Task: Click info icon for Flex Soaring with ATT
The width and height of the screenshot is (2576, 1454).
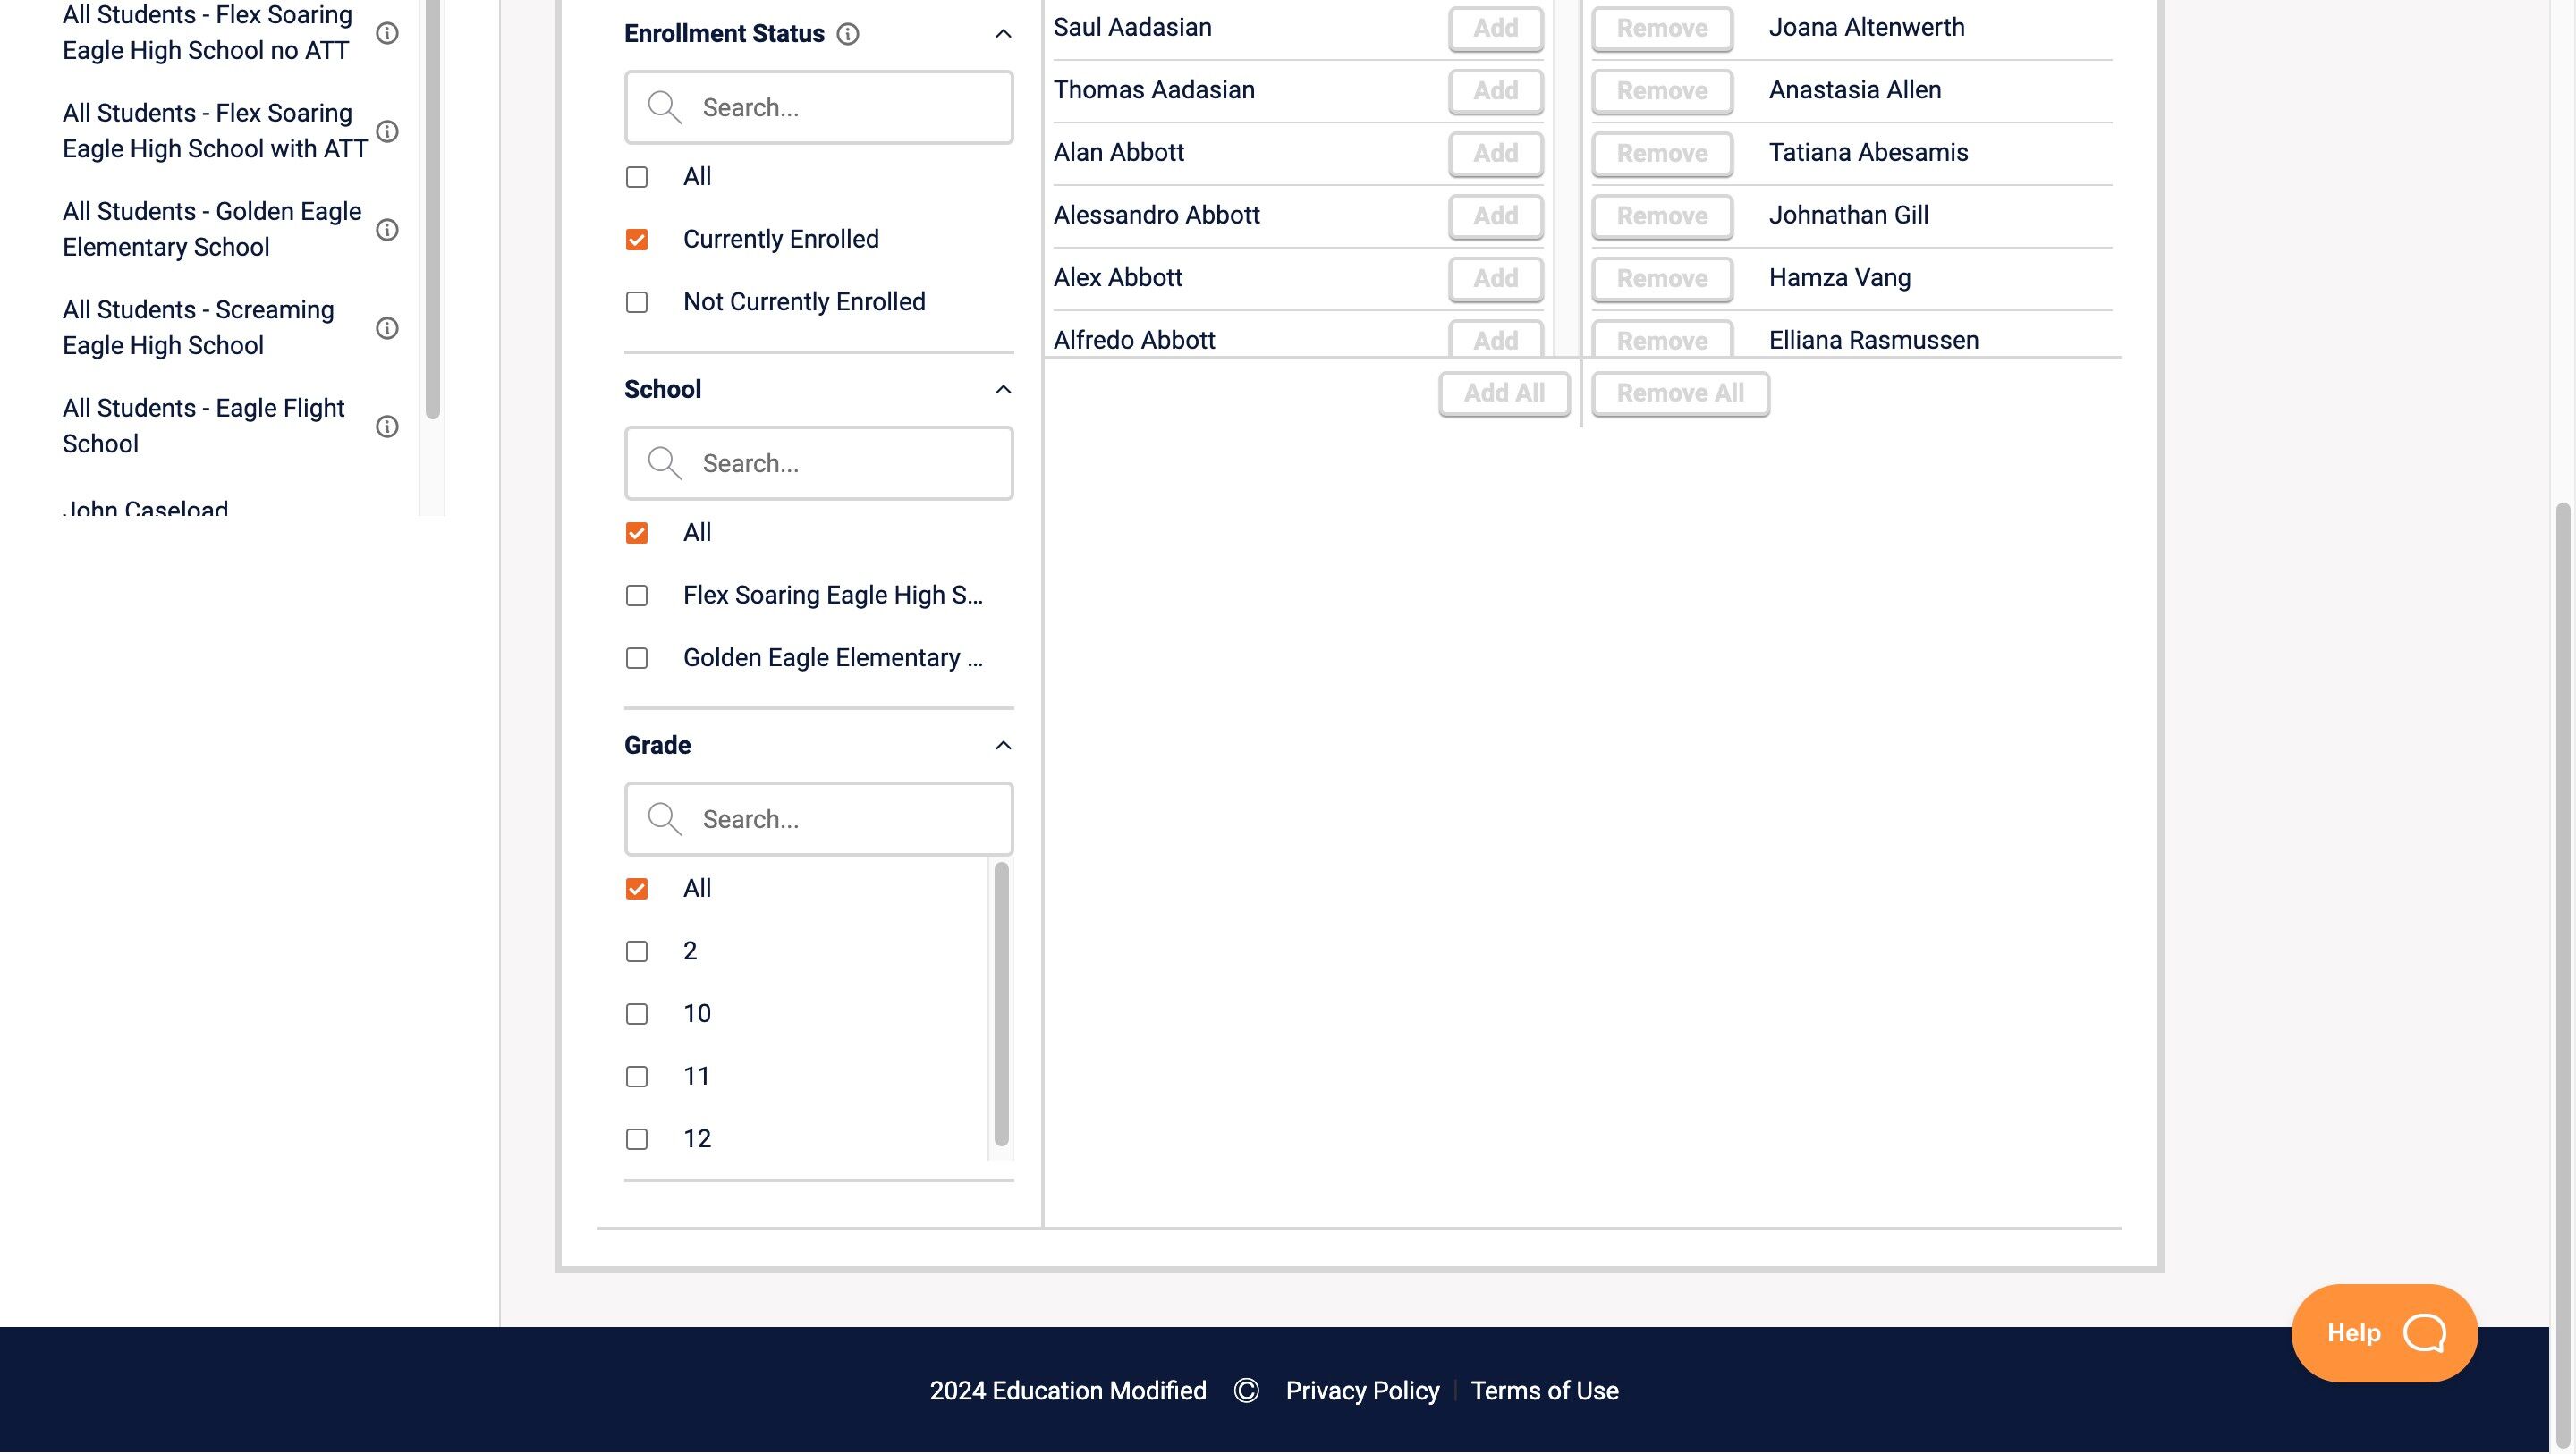Action: pyautogui.click(x=387, y=132)
